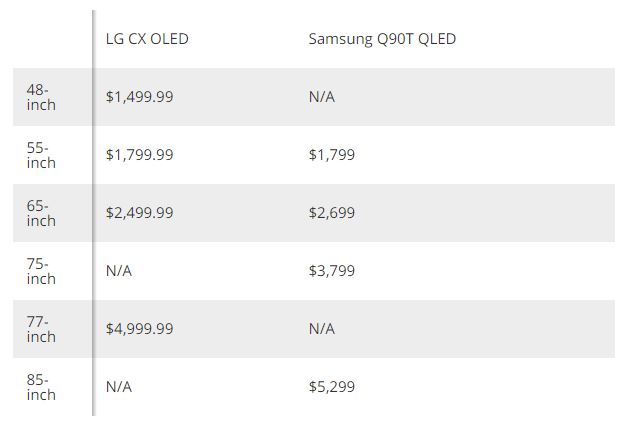Click Samsung N/A cell in 48-inch row
Screen dimensions: 627x427
coord(322,97)
